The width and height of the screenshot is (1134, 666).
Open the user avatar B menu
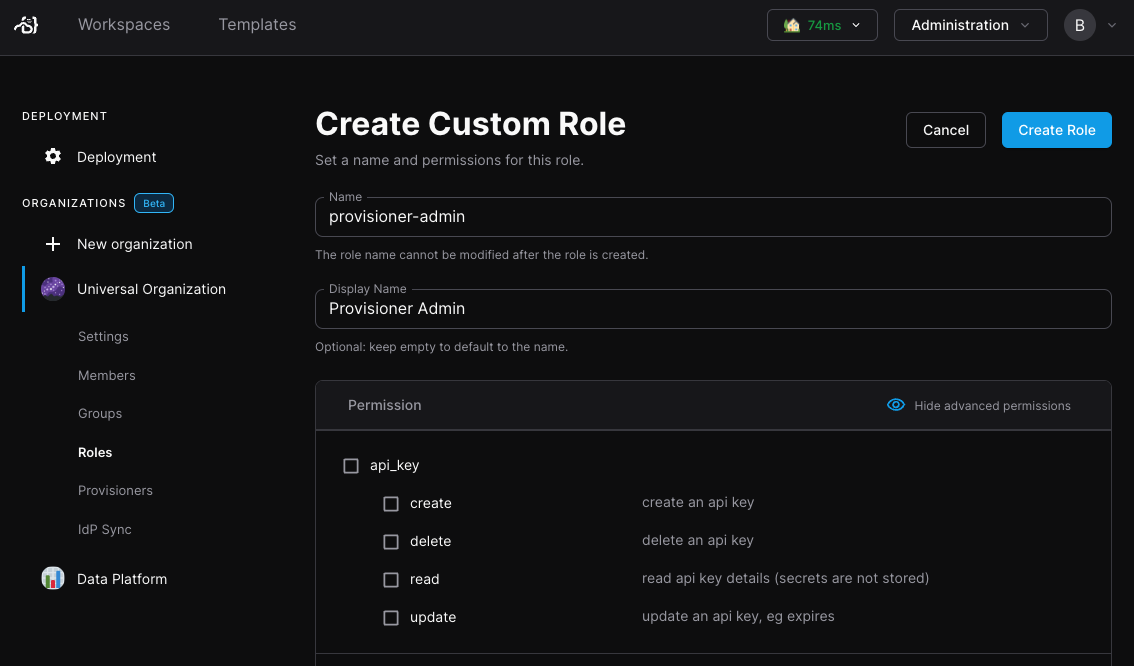1080,25
